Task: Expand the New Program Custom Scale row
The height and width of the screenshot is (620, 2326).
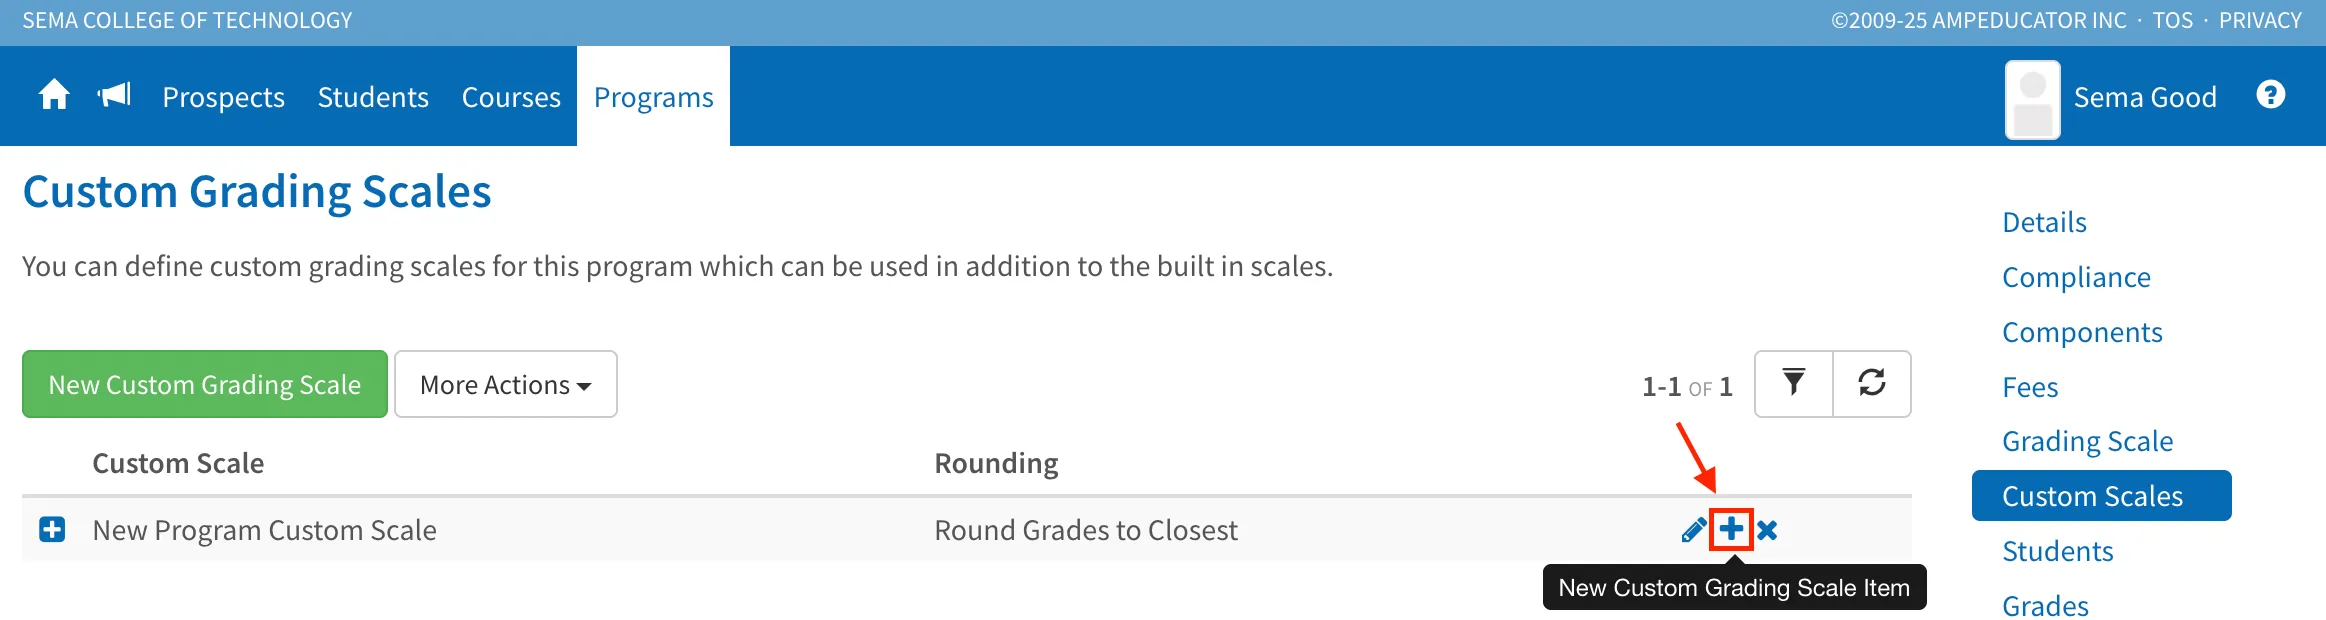Action: [x=52, y=529]
